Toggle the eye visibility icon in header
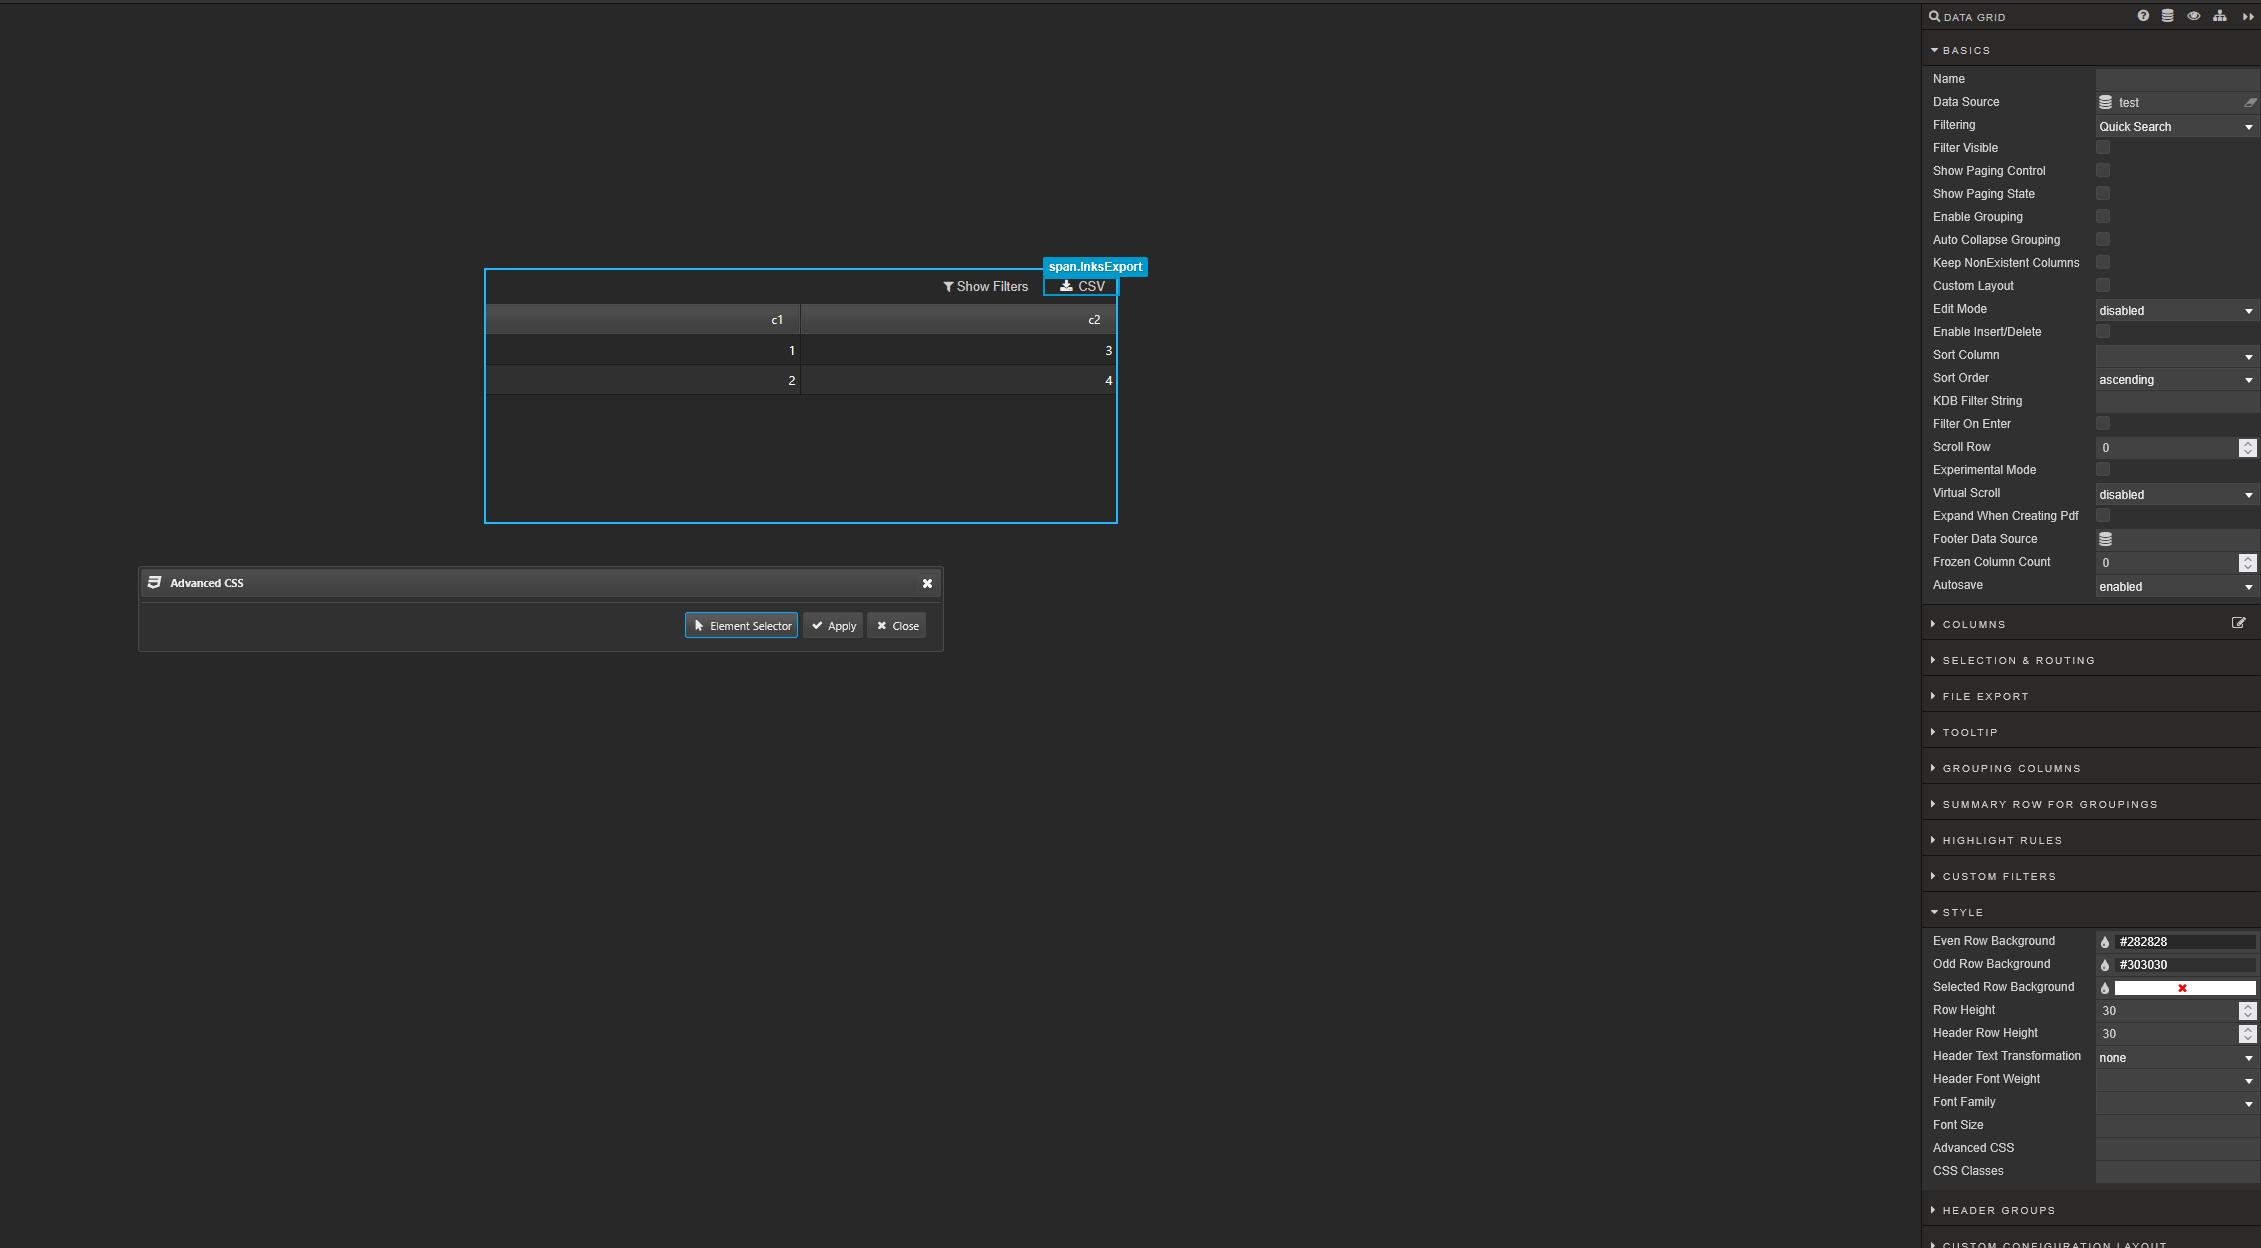Image resolution: width=2261 pixels, height=1248 pixels. tap(2193, 16)
